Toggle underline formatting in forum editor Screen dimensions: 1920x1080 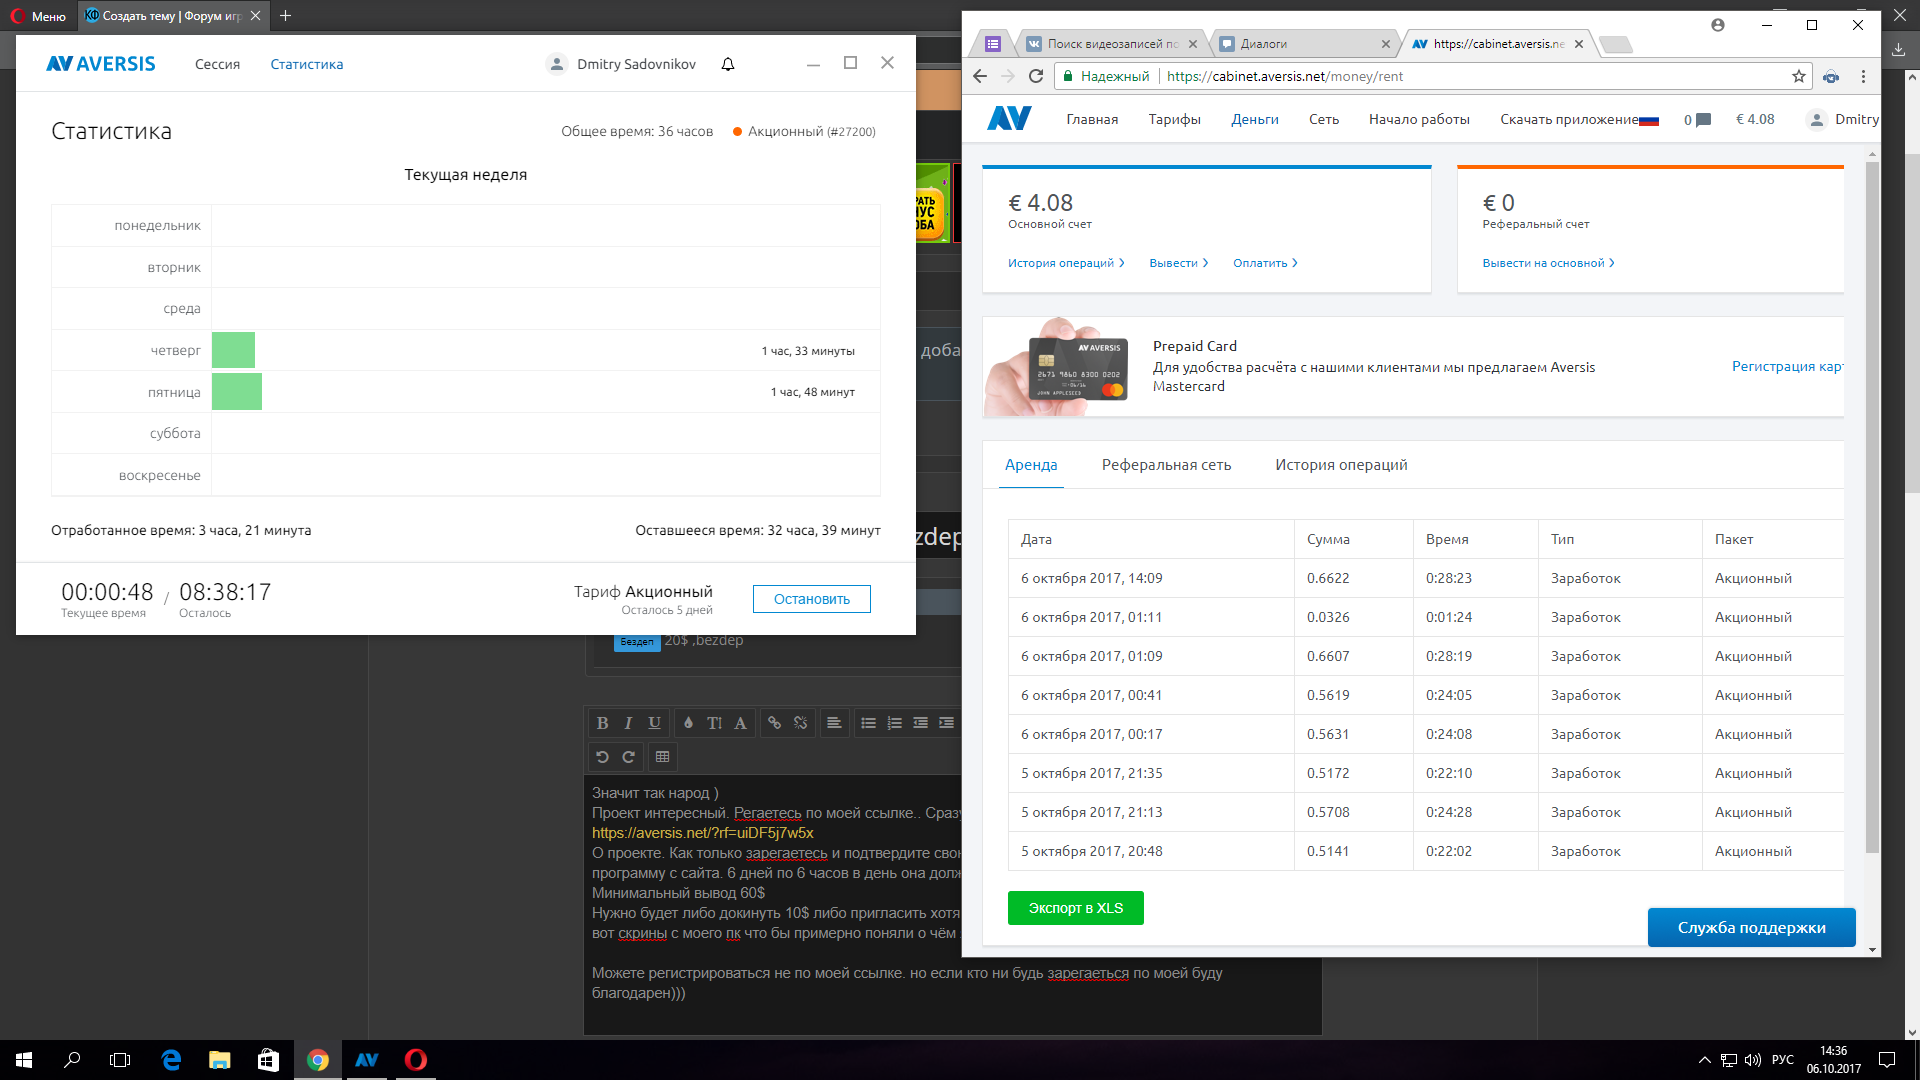click(x=654, y=723)
